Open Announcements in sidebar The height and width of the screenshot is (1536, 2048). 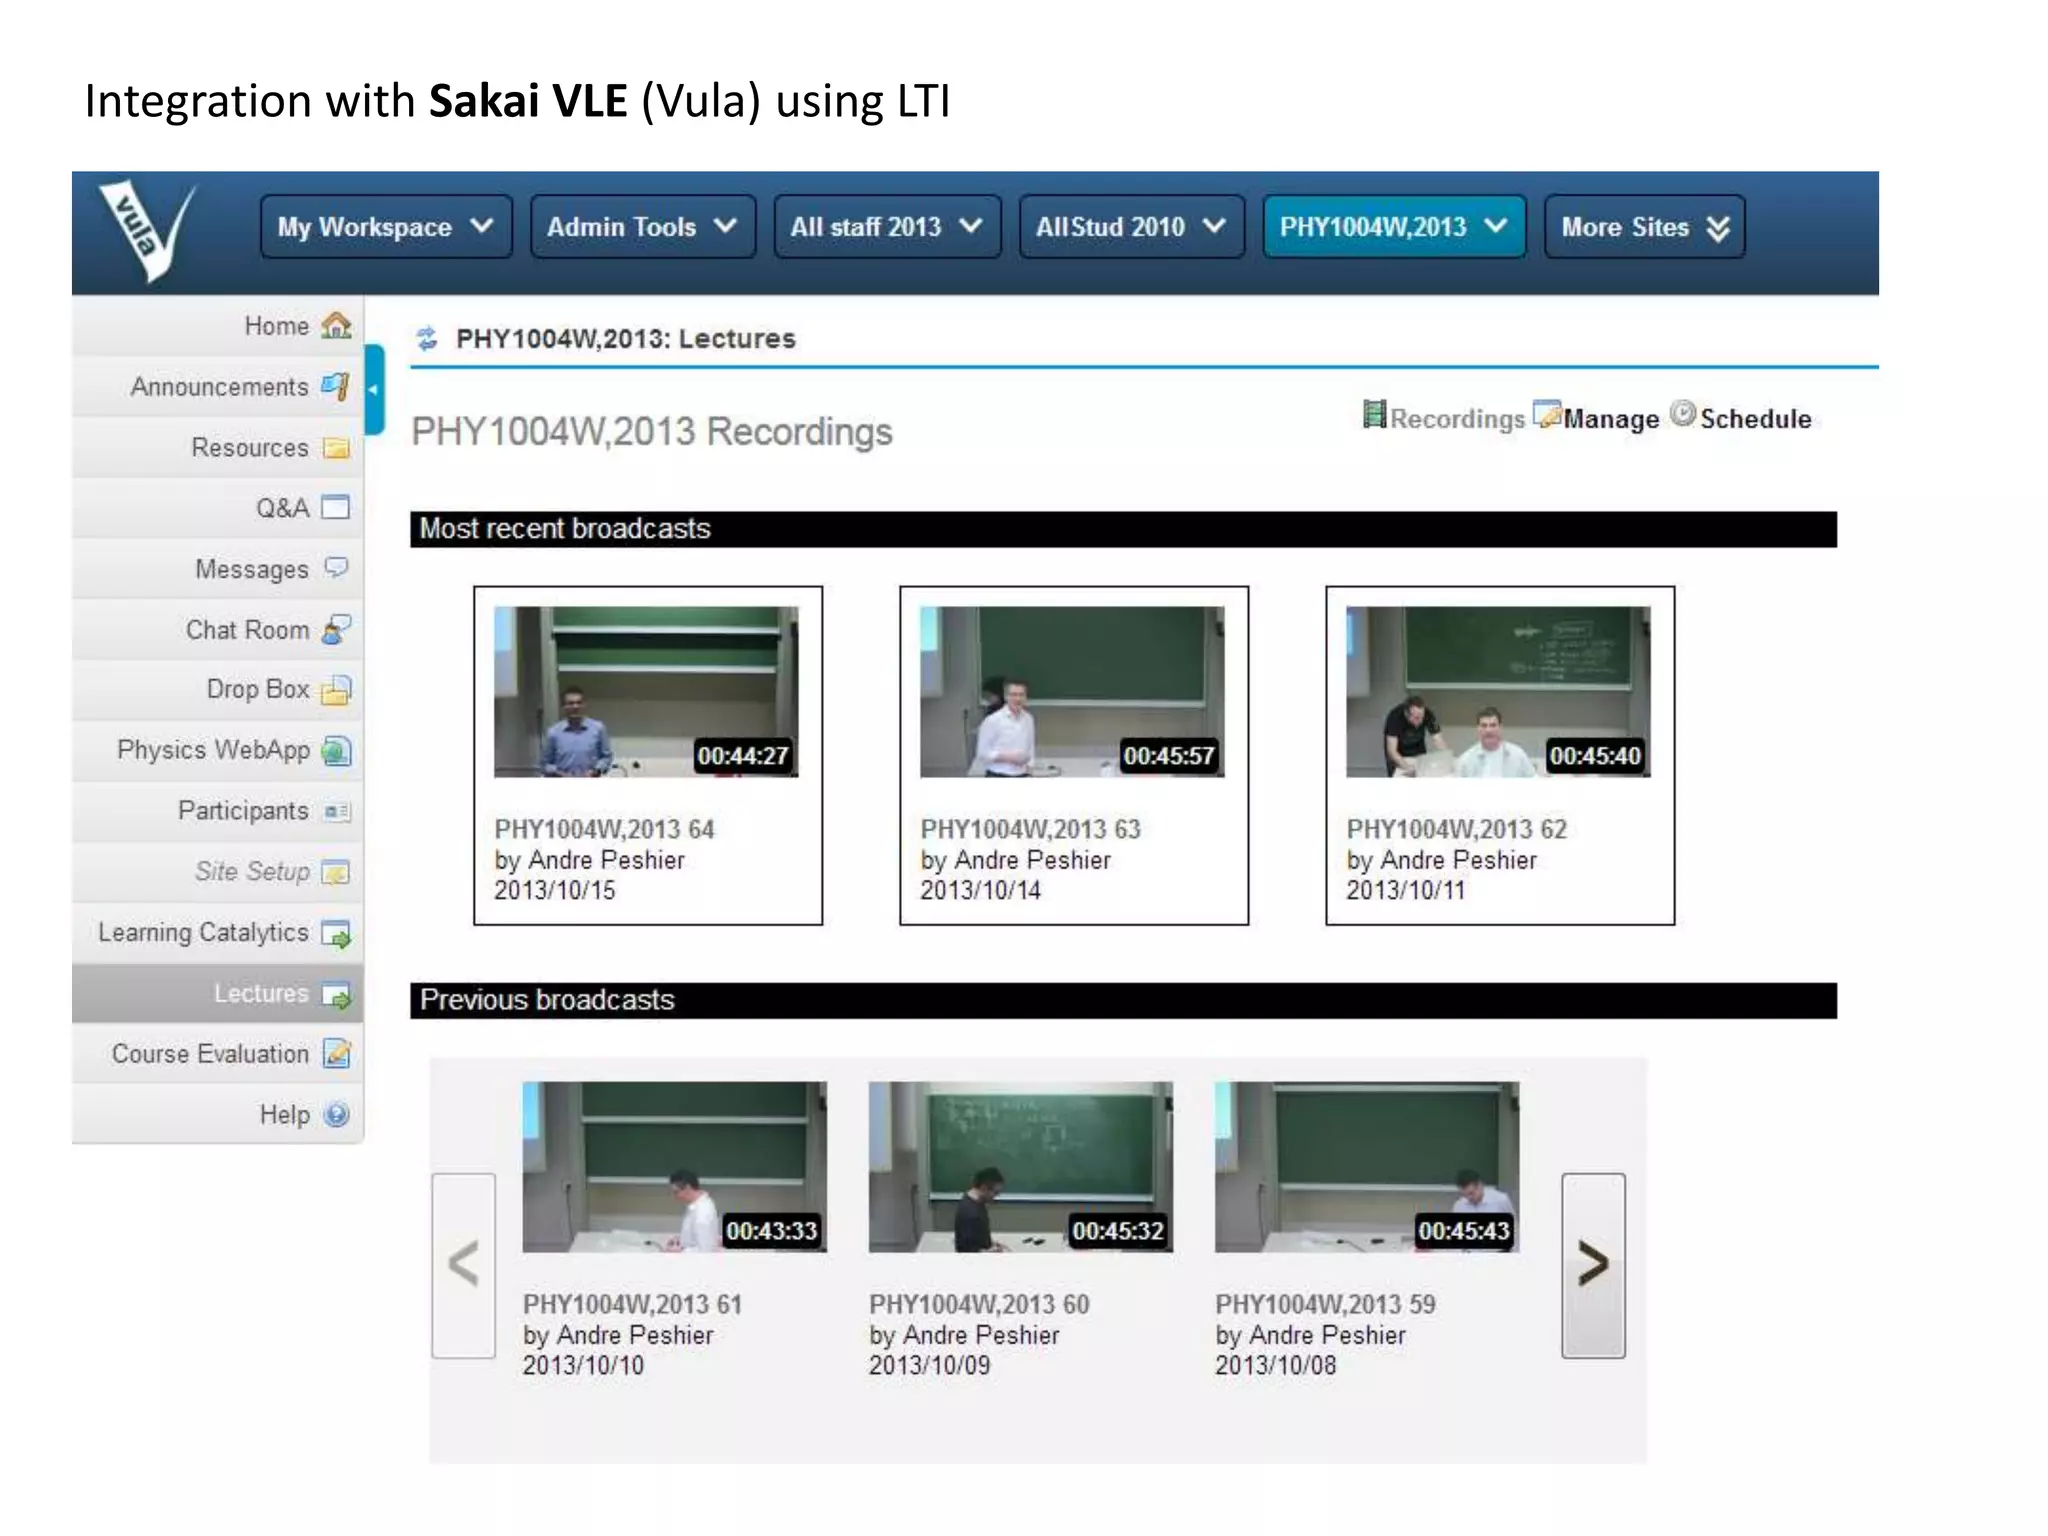[x=218, y=387]
